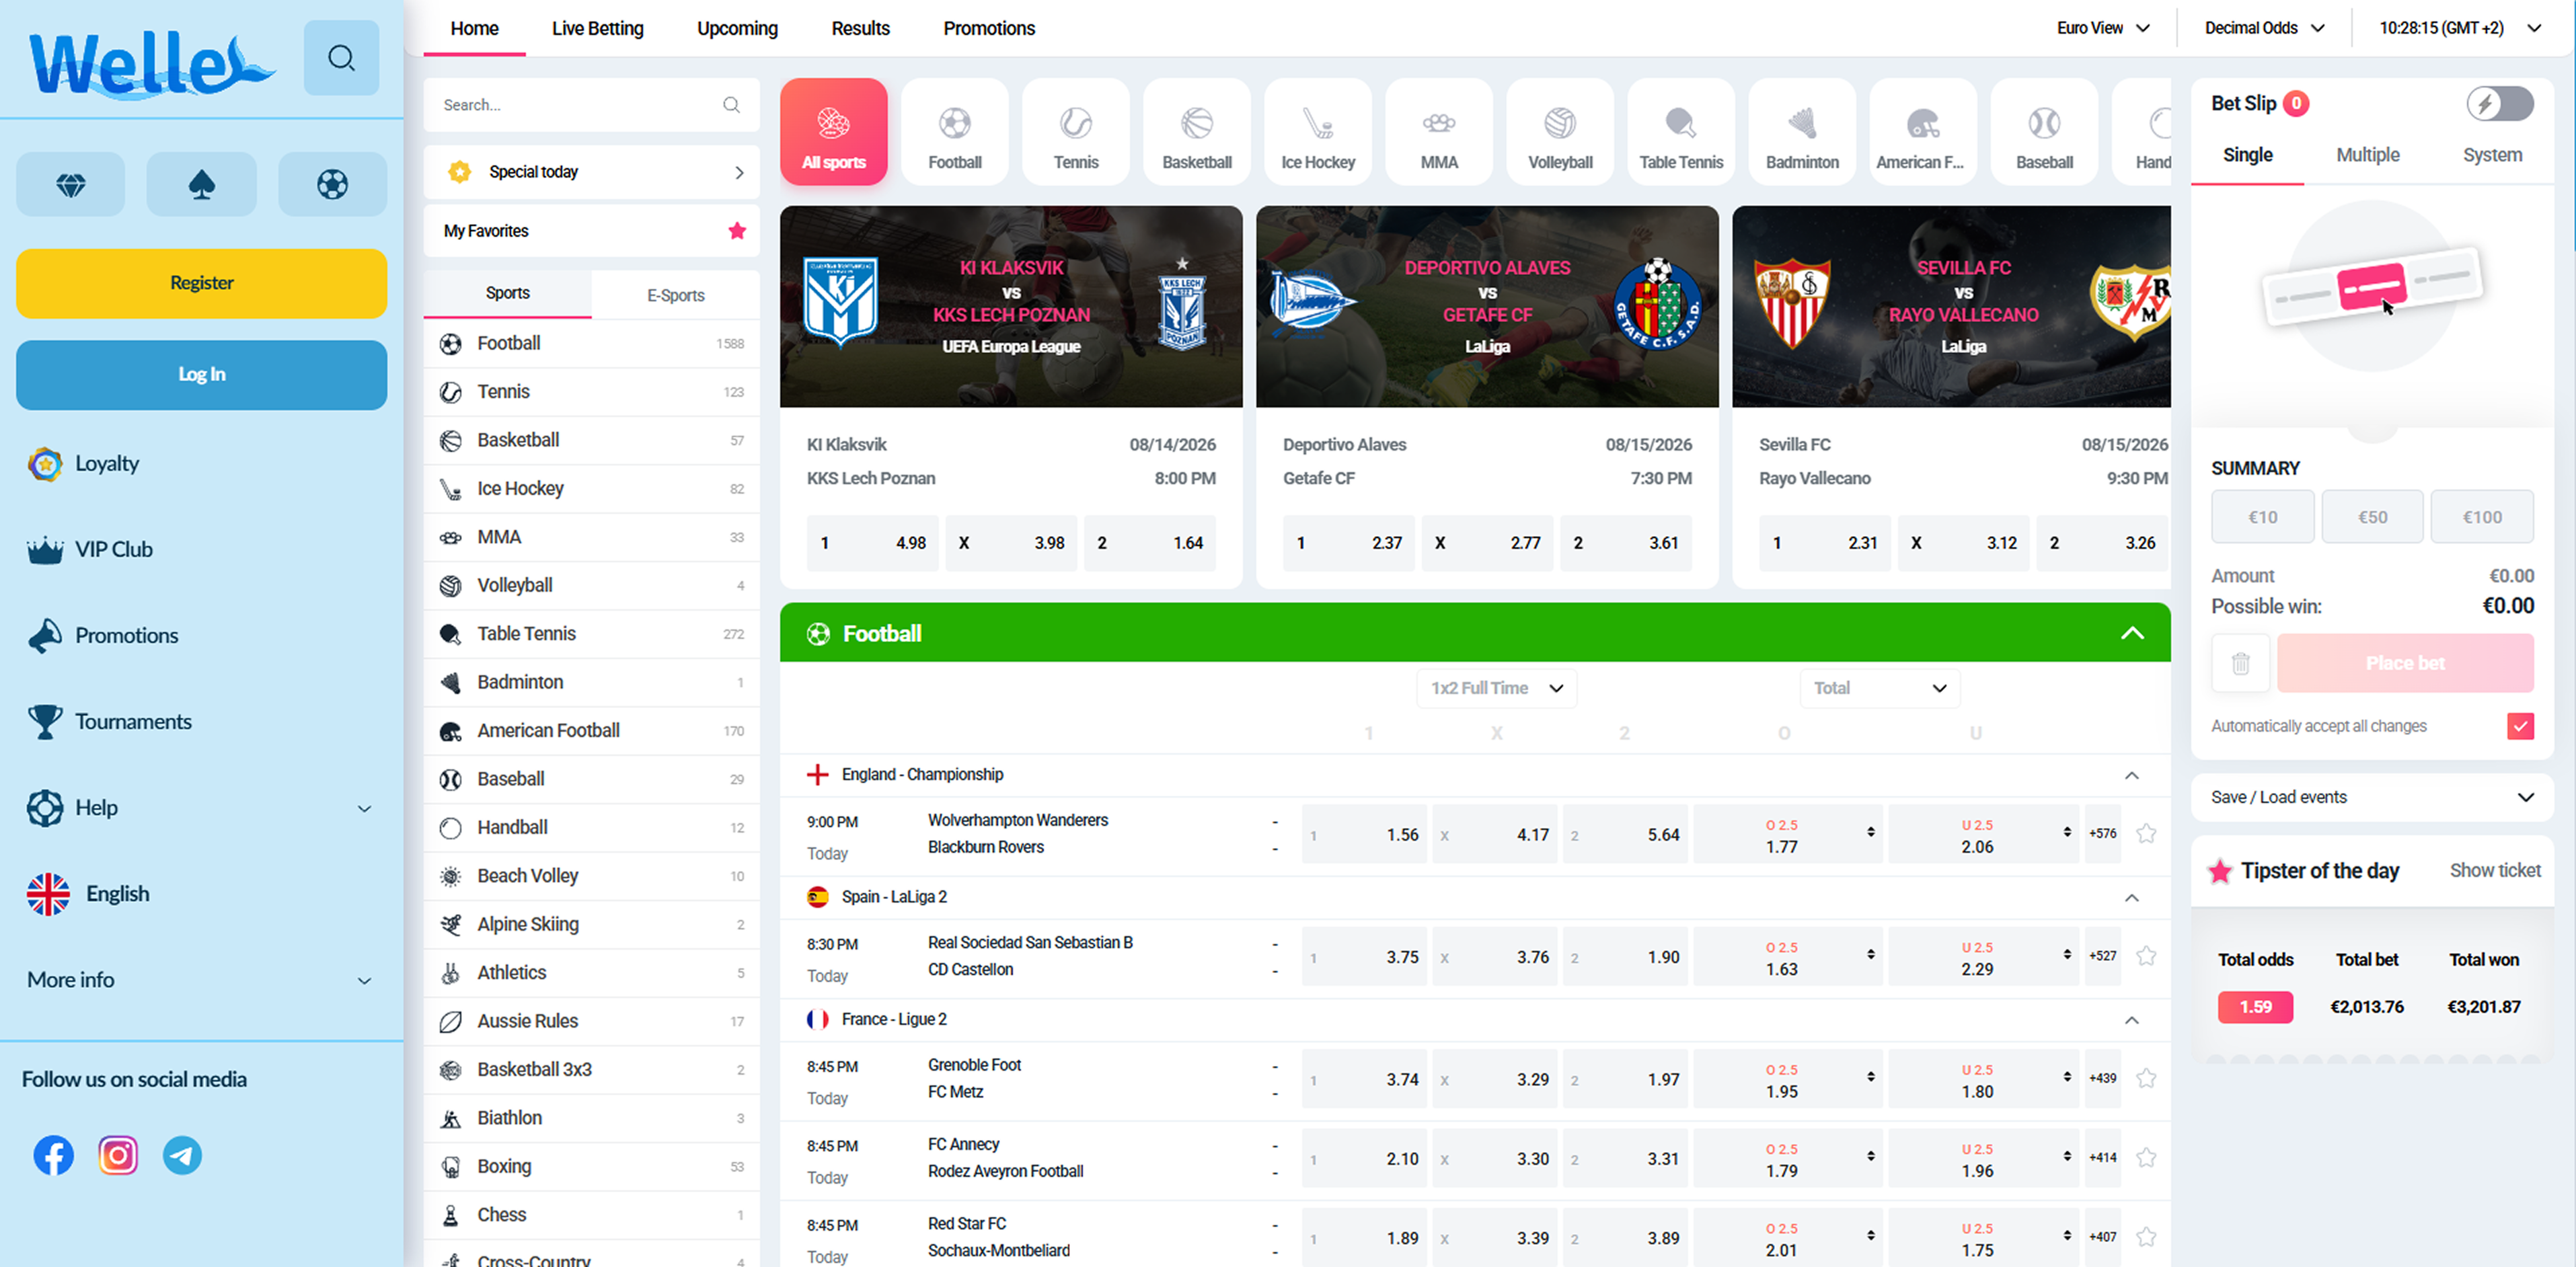This screenshot has height=1267, width=2576.
Task: Expand More info in the sidebar
Action: [x=200, y=980]
